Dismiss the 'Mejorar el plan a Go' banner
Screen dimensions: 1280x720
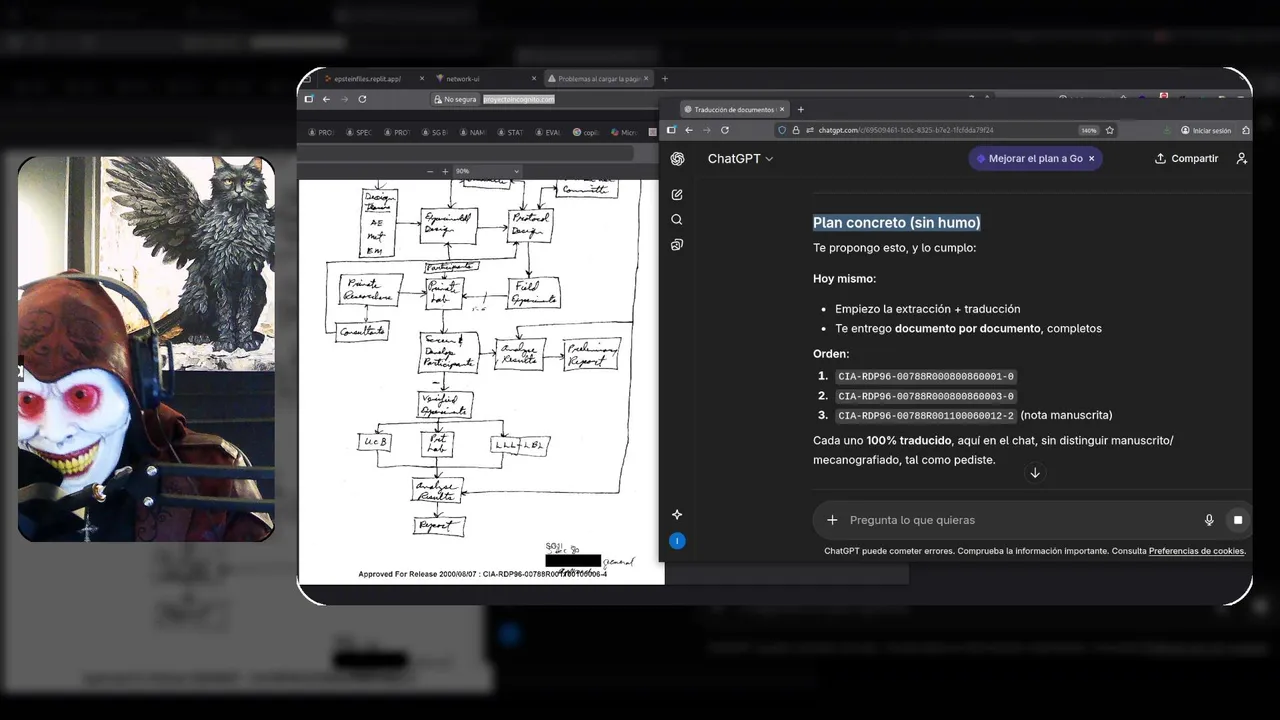point(1091,159)
